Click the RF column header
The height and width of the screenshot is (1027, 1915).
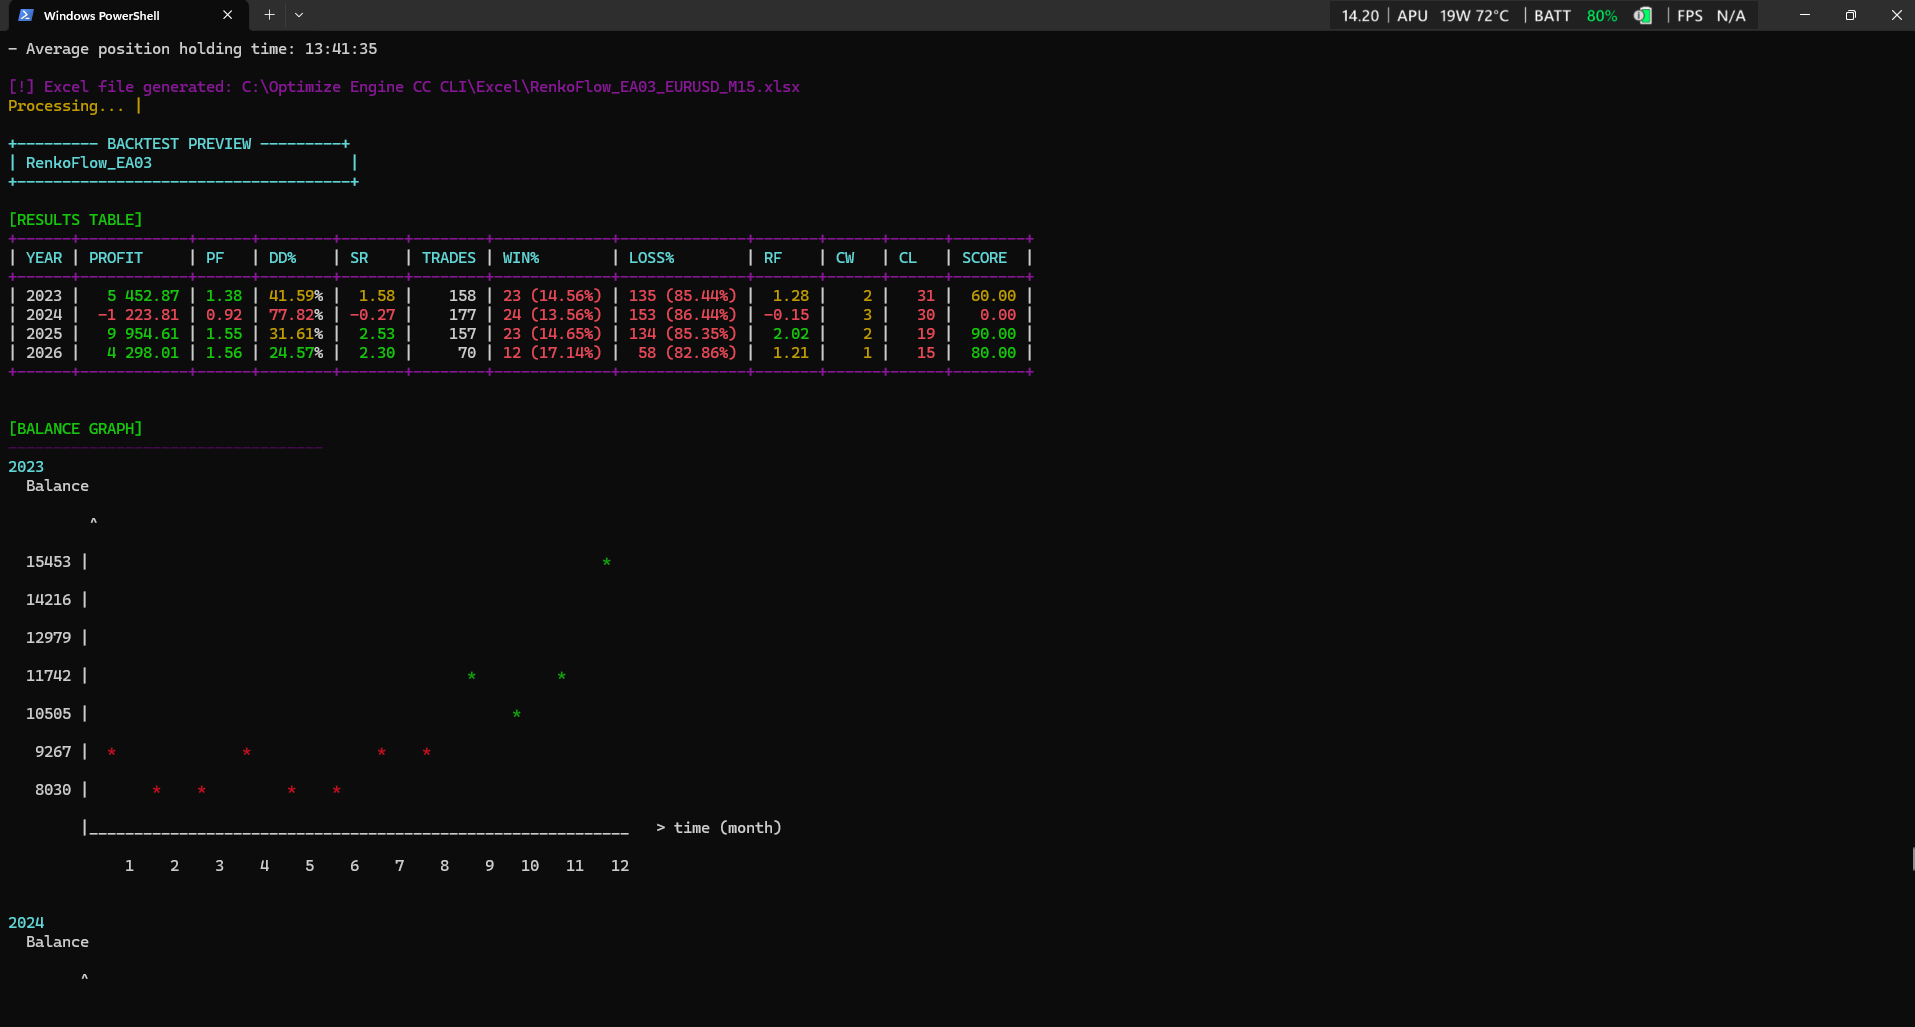773,258
